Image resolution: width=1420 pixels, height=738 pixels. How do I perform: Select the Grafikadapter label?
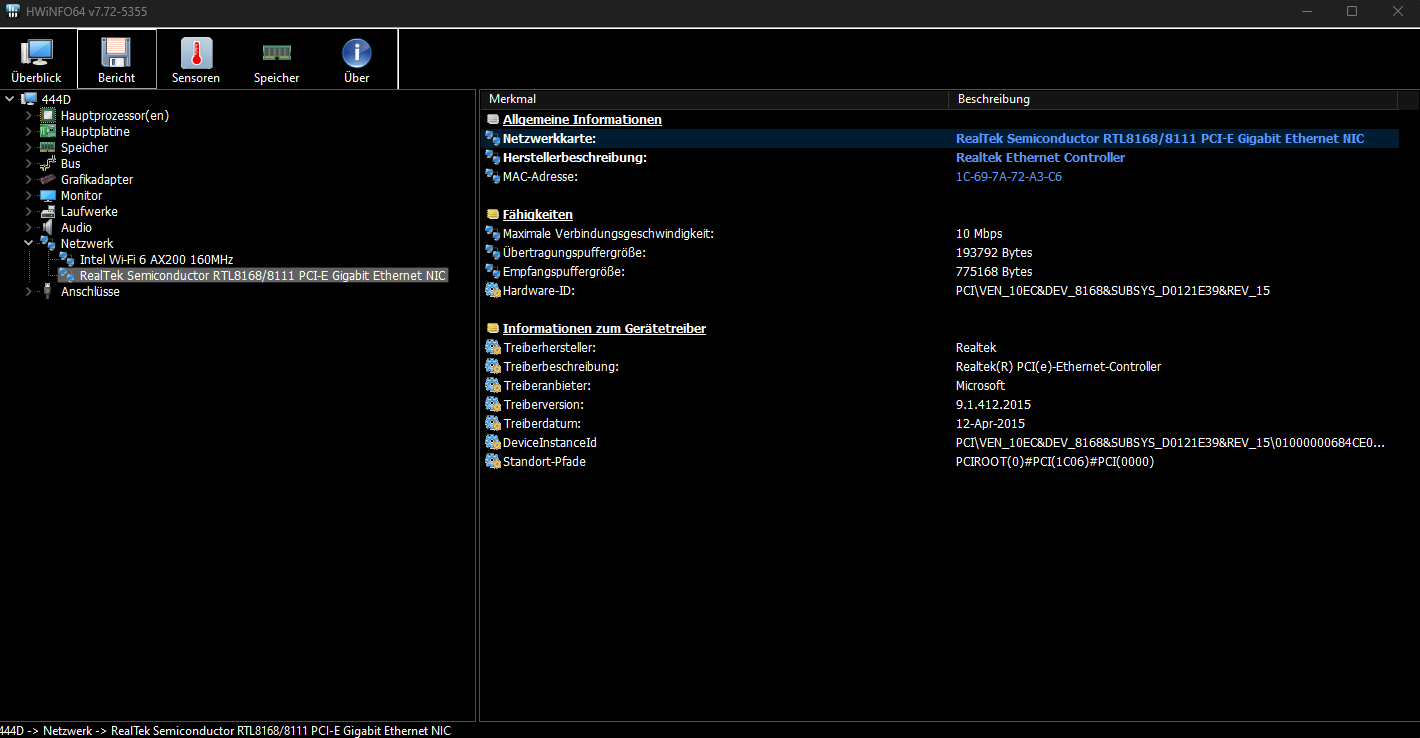pos(97,179)
